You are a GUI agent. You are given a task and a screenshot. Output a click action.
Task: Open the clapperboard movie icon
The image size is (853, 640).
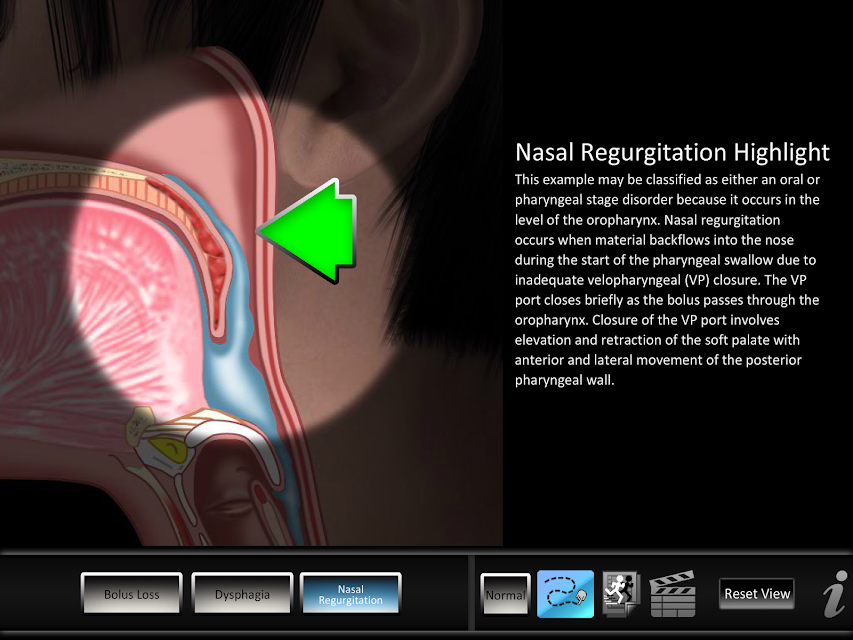point(672,594)
